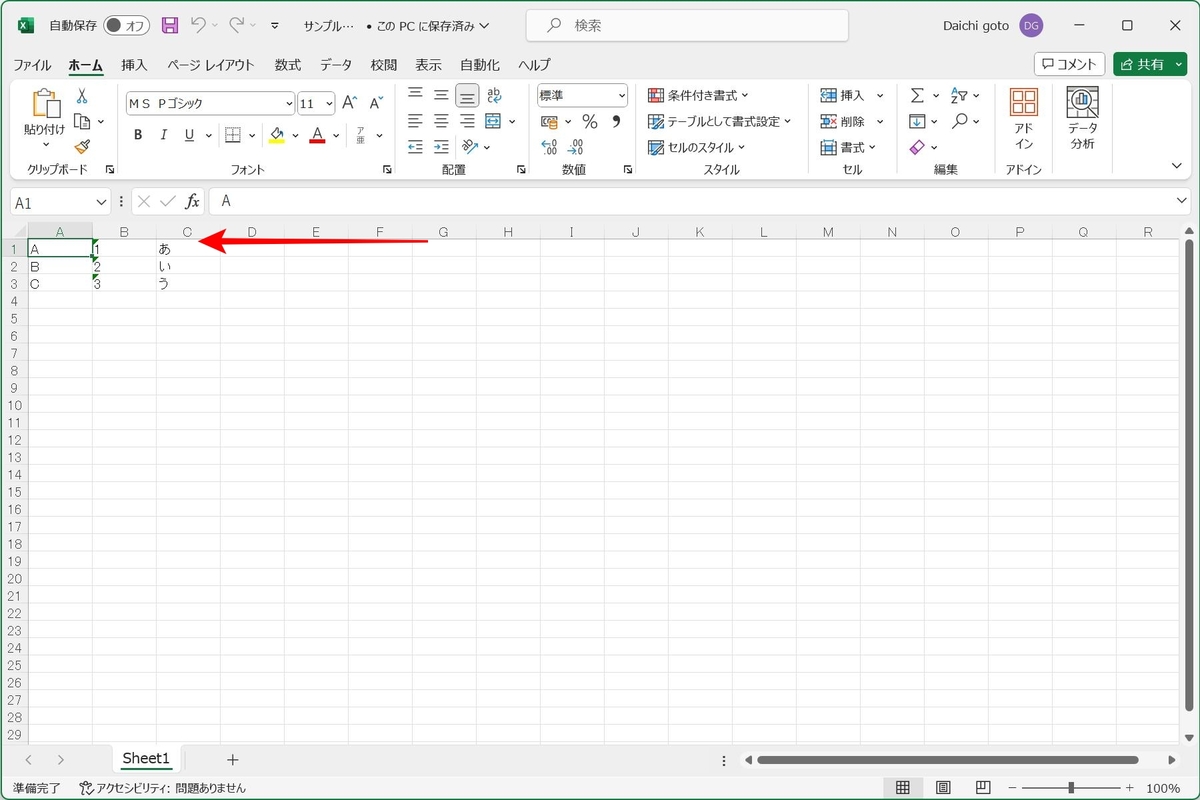The width and height of the screenshot is (1200, 800).
Task: Switch to the 挿入 ribbon tab
Action: click(134, 65)
